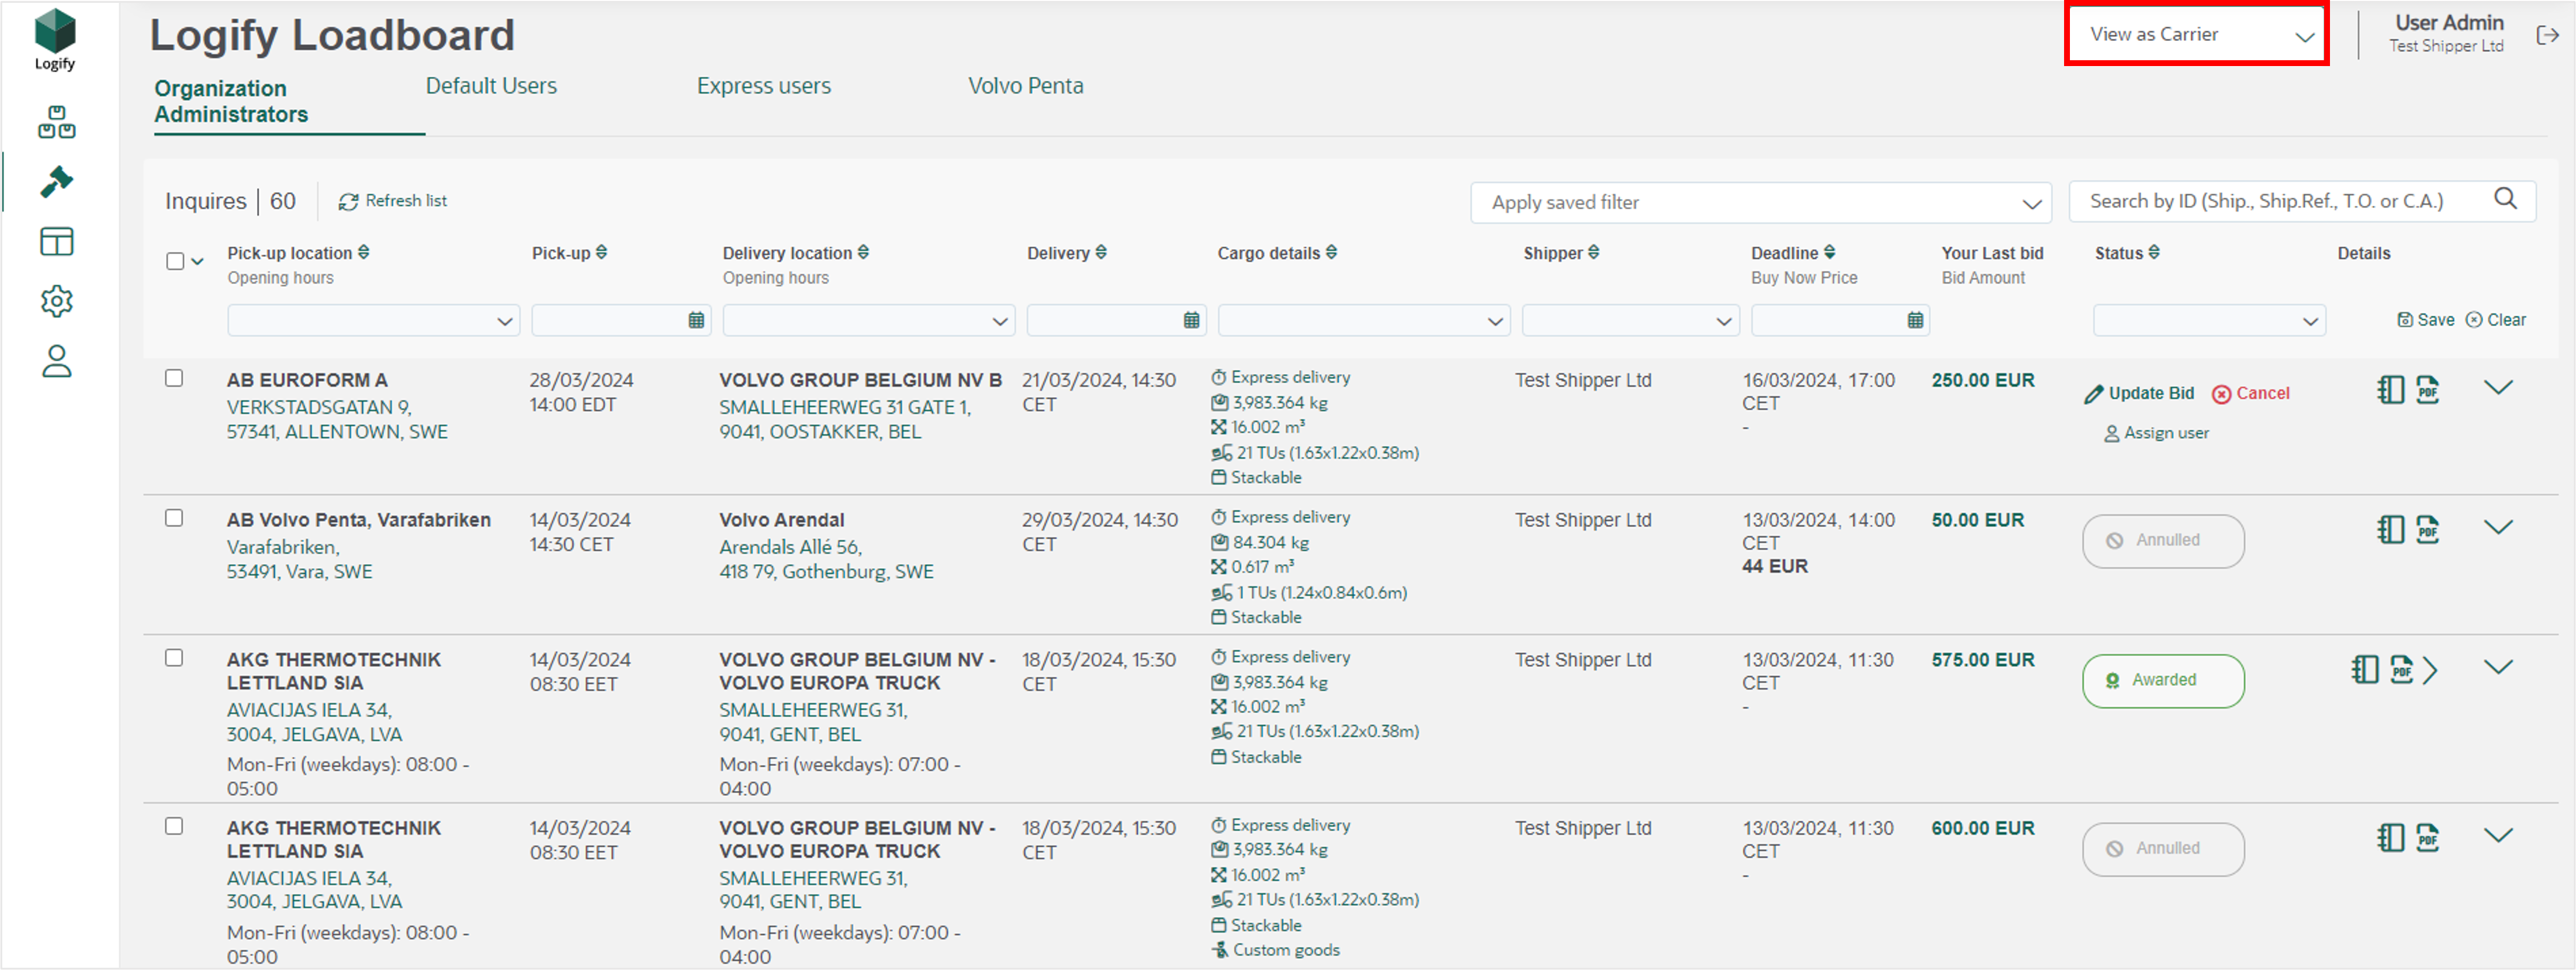Toggle the select-all header checkbox
Screen dimensions: 2576x970
[175, 261]
